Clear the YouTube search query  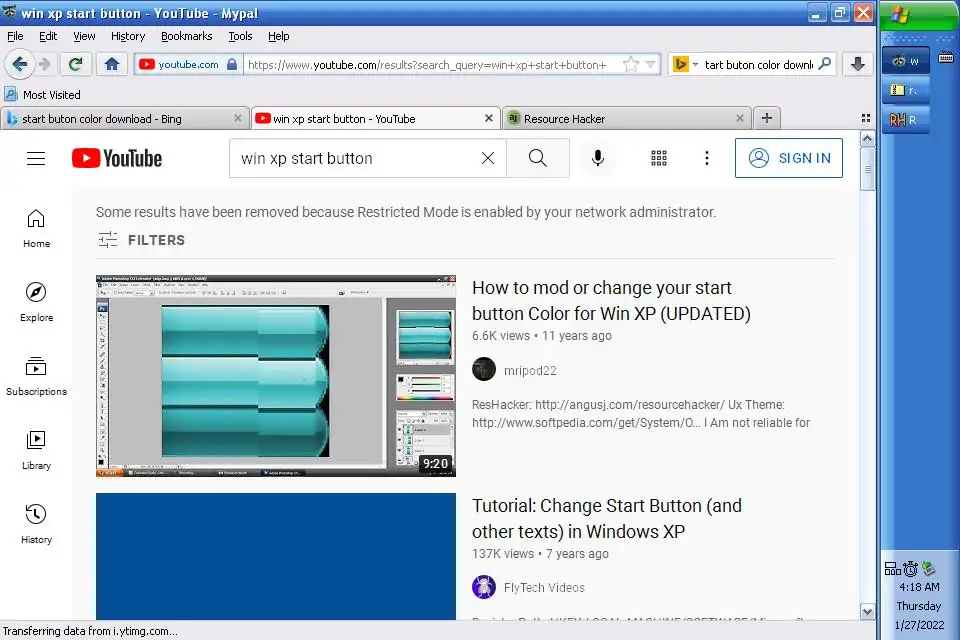coord(488,158)
